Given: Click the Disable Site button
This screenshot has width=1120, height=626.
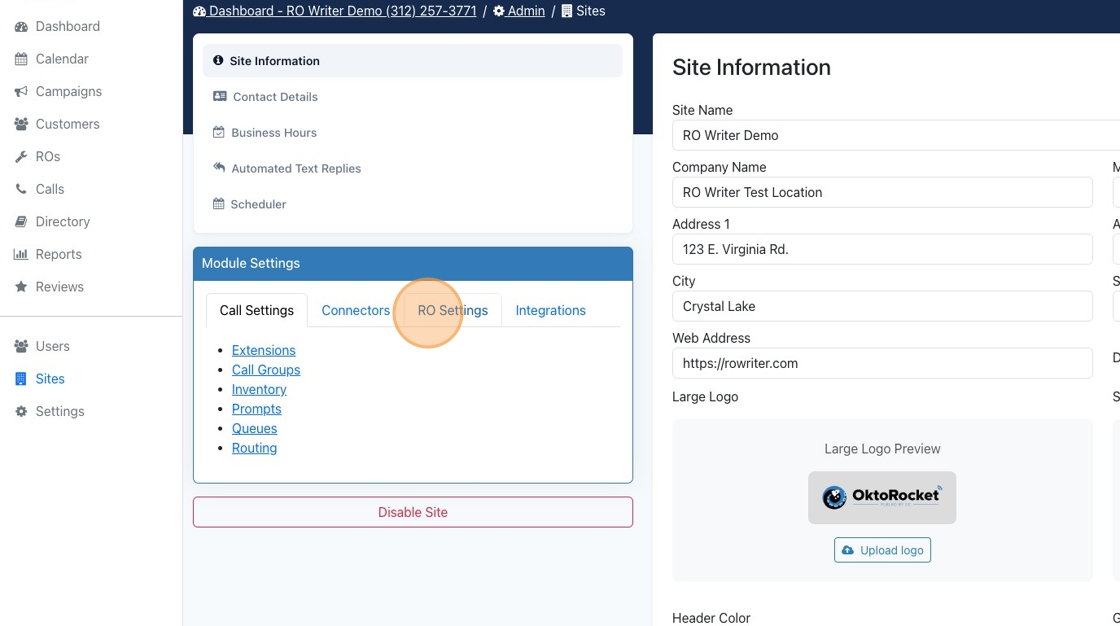Looking at the screenshot, I should click(x=413, y=512).
